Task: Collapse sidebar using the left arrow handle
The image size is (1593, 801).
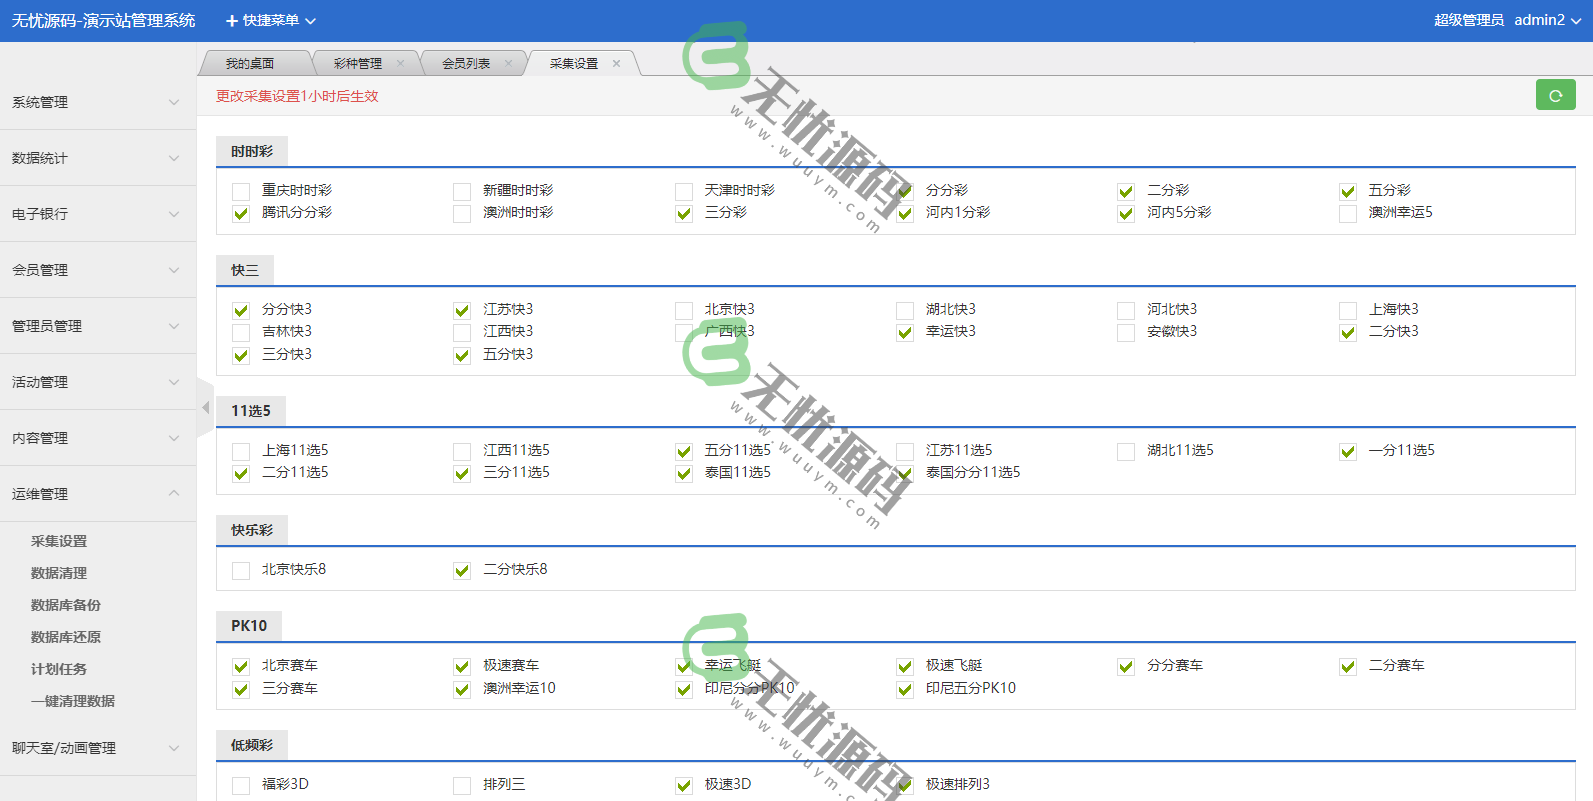Action: [205, 407]
